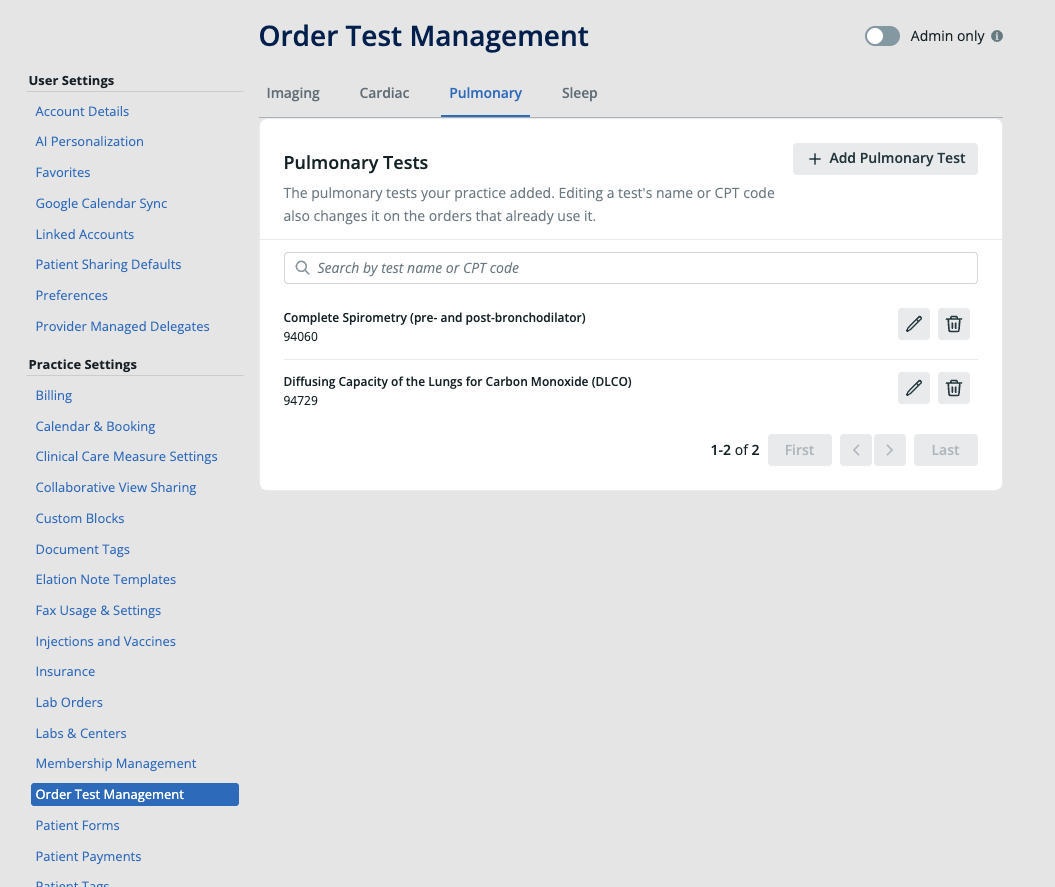Open Elation Note Templates
This screenshot has height=887, width=1055.
coord(106,579)
